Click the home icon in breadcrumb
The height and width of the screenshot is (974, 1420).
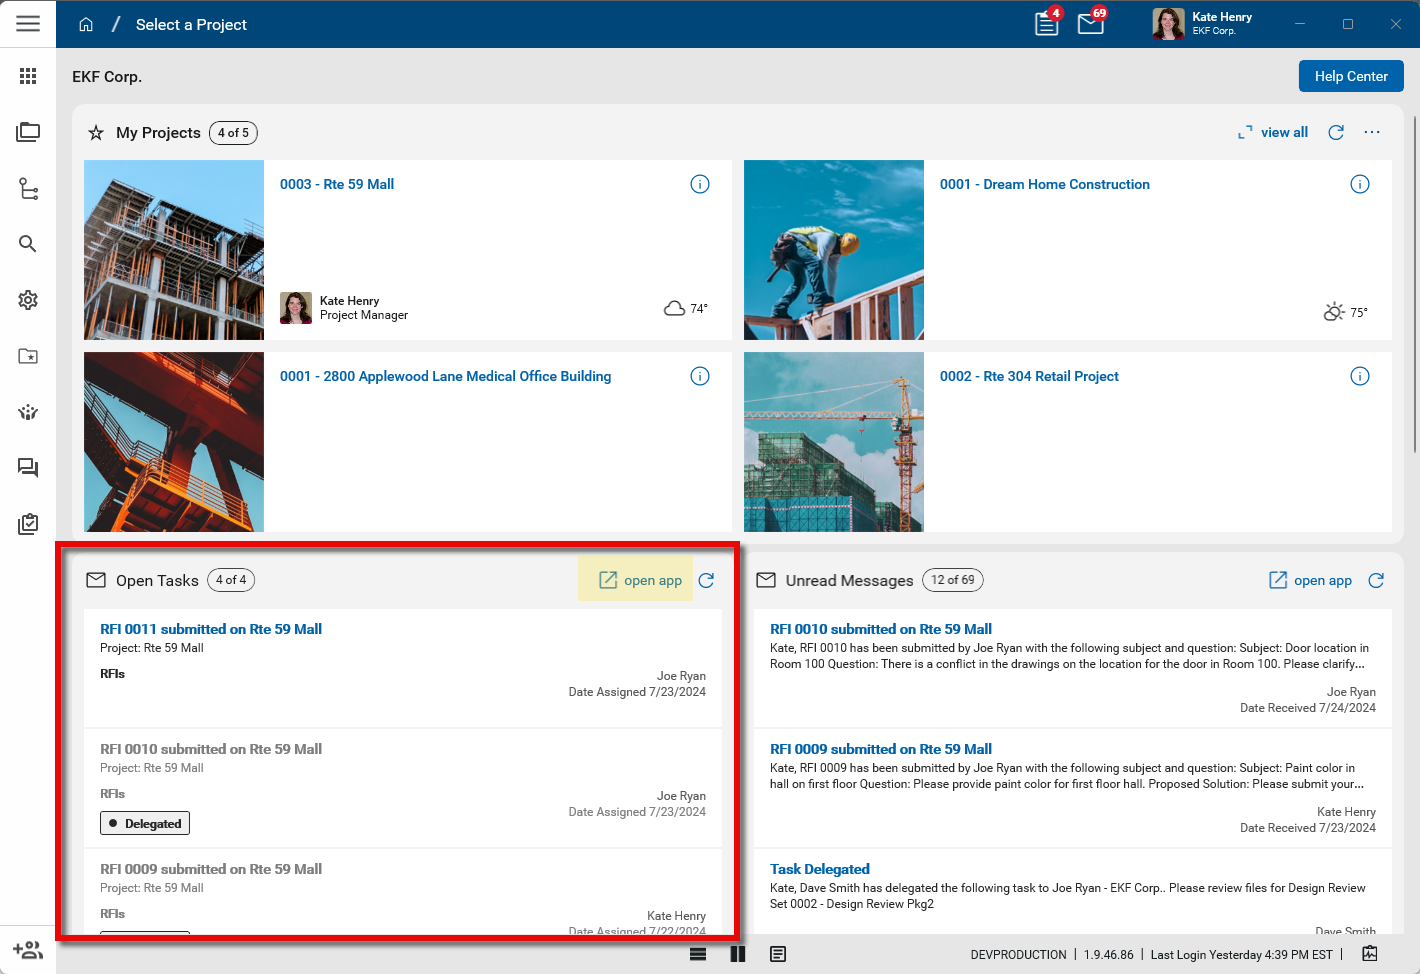[x=86, y=25]
